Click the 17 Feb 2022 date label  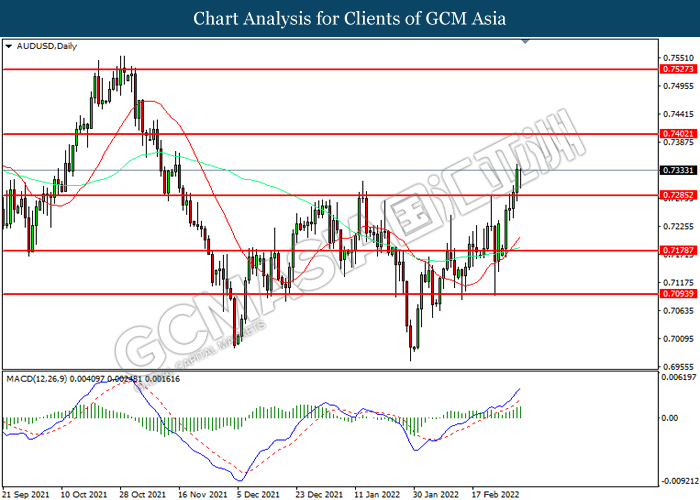click(496, 494)
